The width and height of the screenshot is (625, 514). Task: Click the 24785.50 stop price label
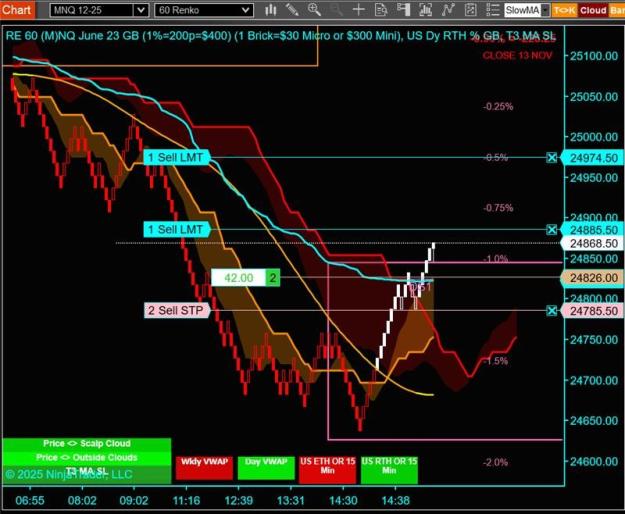click(593, 311)
